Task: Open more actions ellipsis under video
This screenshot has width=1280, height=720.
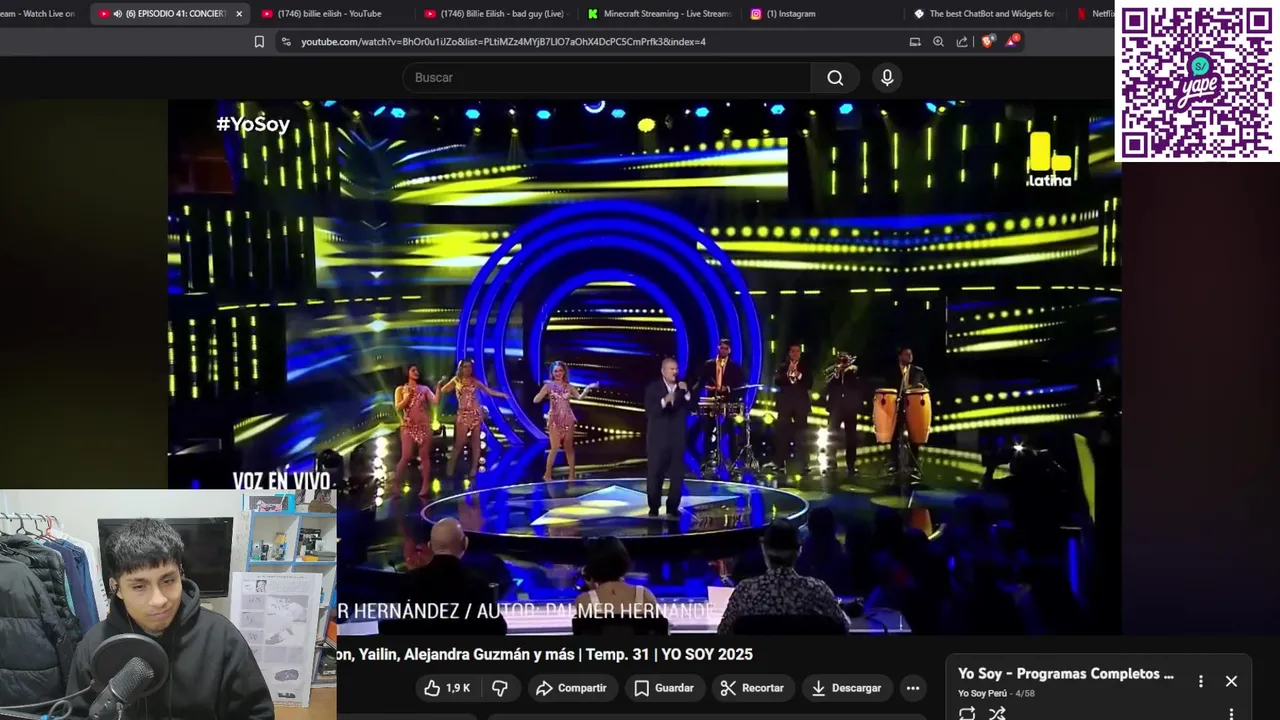Action: point(912,688)
